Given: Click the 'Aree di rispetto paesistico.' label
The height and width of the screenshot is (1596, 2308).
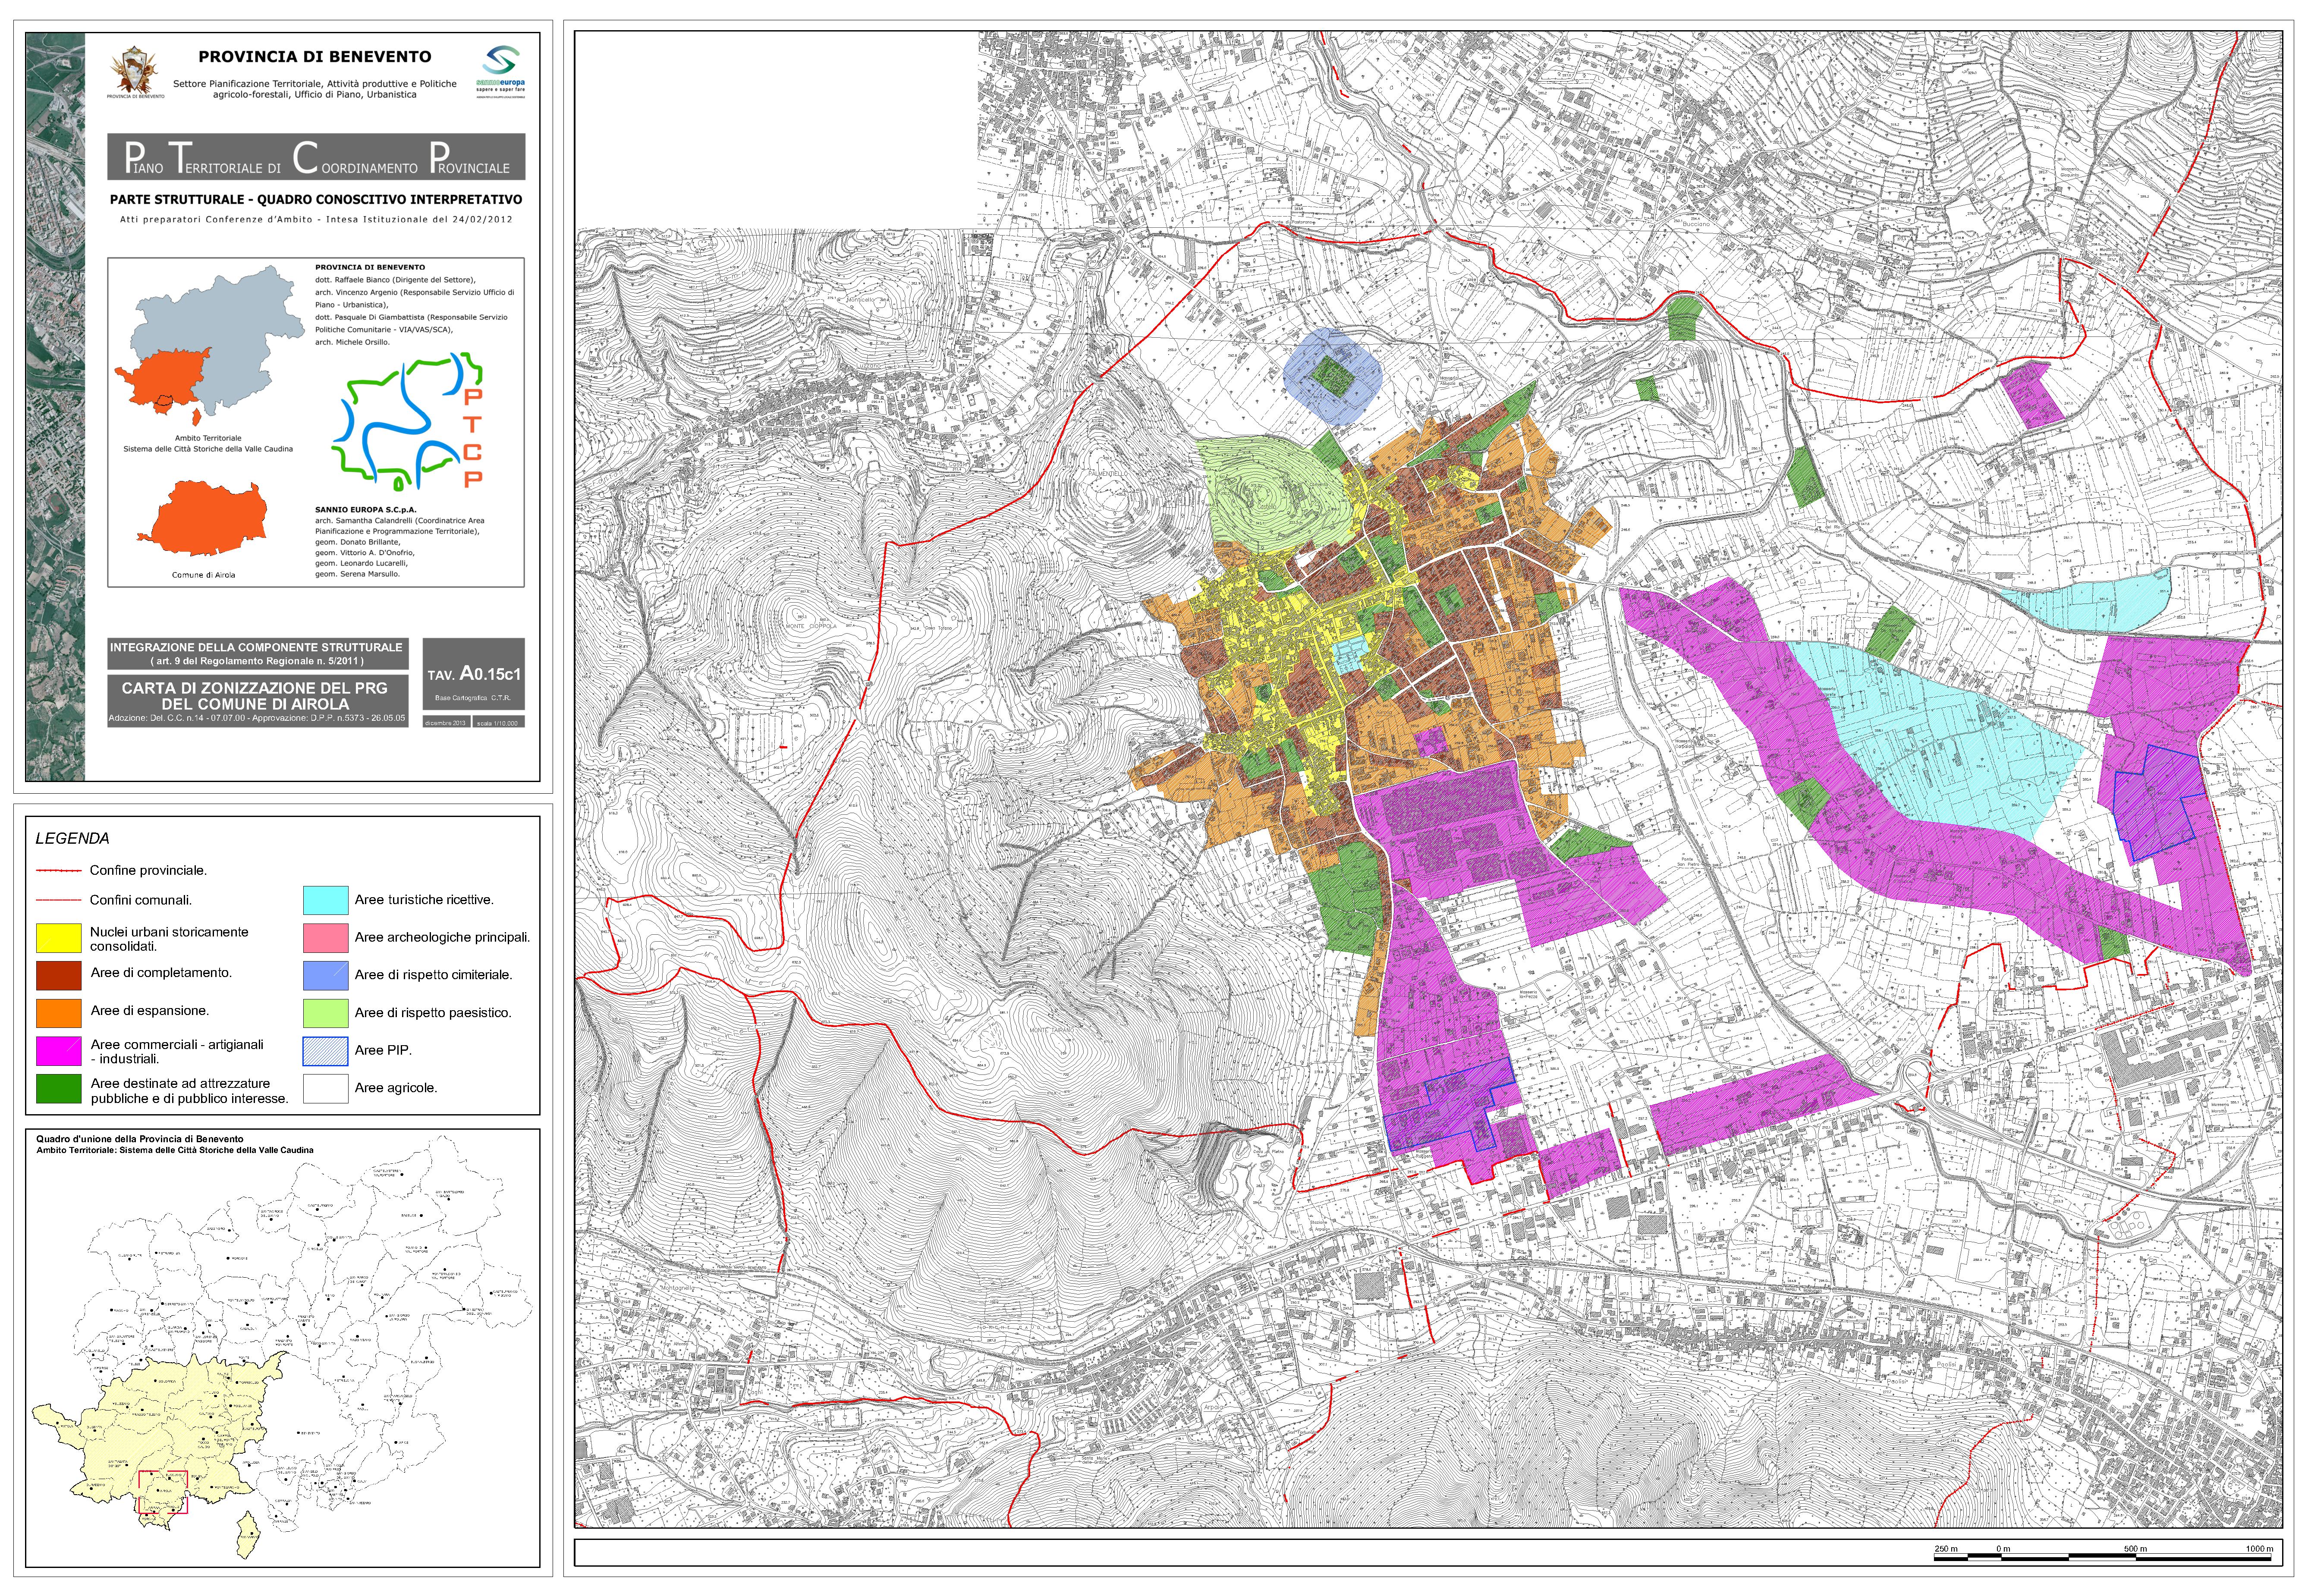Looking at the screenshot, I should [x=433, y=1013].
